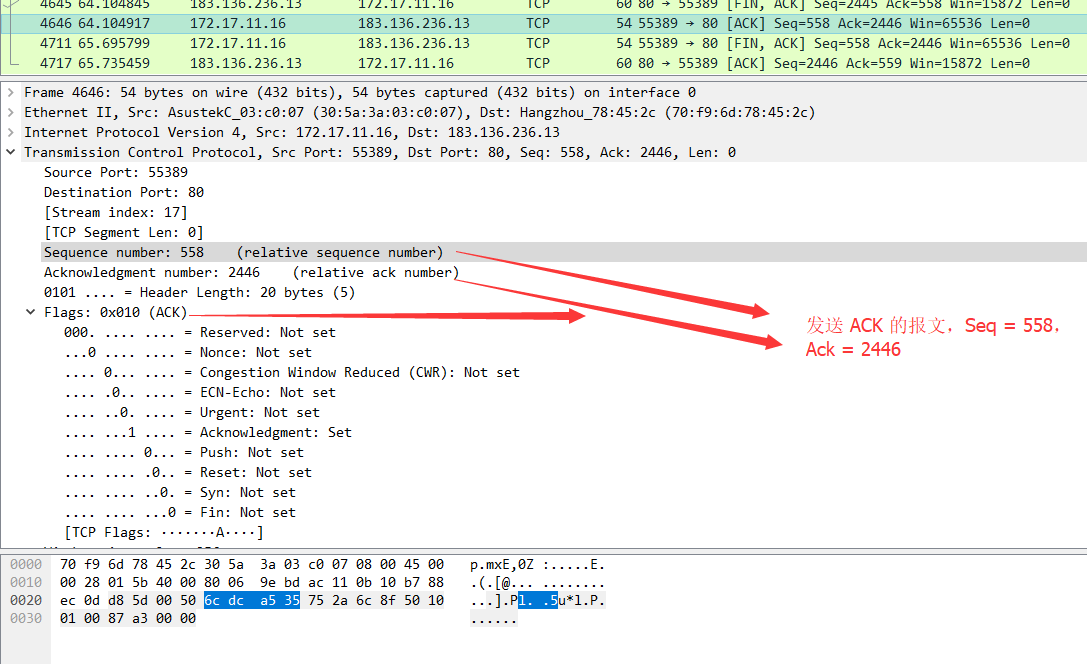Click the Stream index: 17 line
This screenshot has height=664, width=1087.
tap(115, 212)
